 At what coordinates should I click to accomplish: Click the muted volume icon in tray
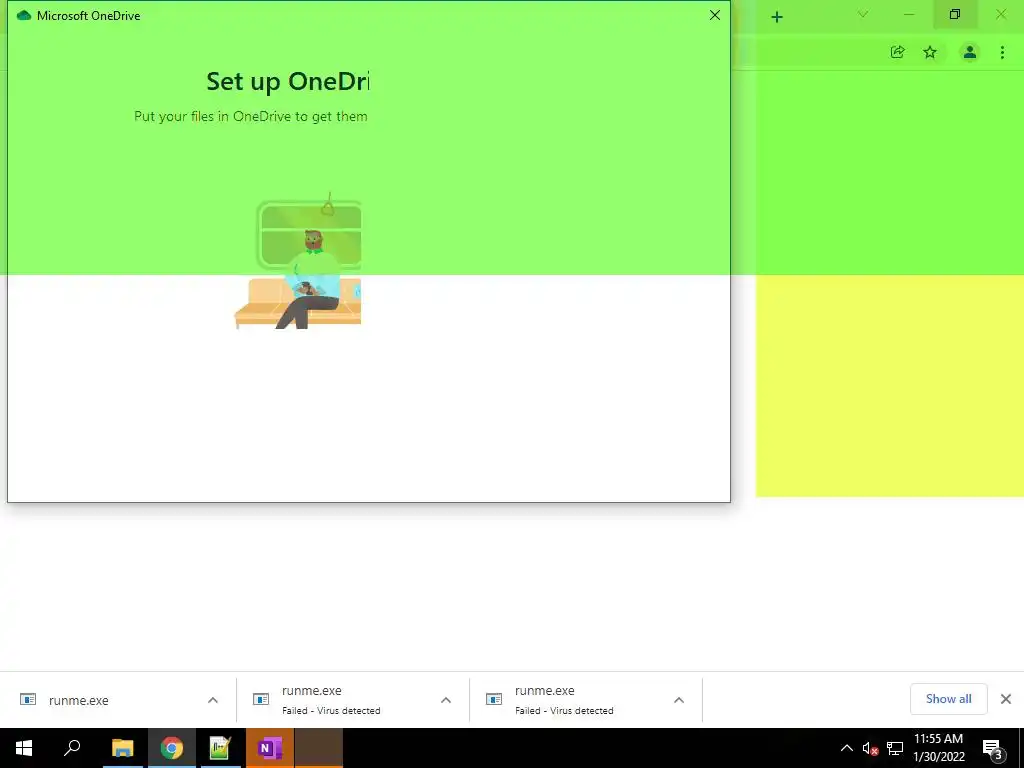pyautogui.click(x=870, y=748)
